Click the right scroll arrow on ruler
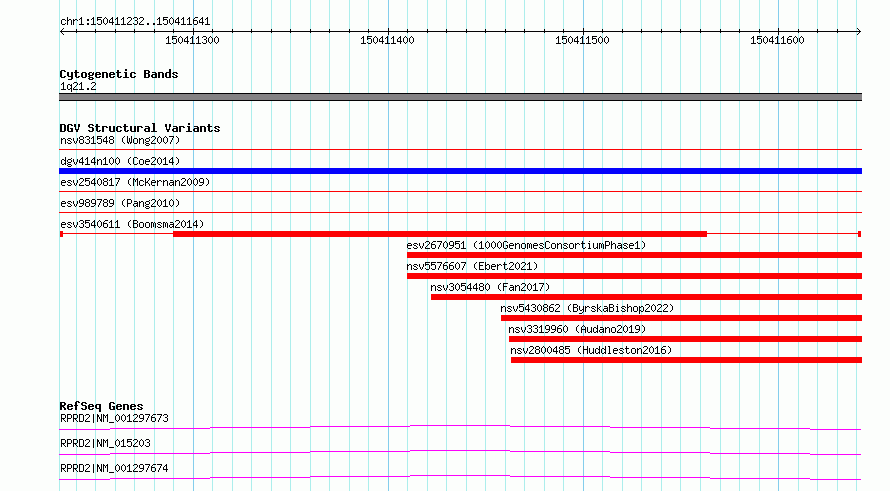This screenshot has width=890, height=491. click(859, 32)
